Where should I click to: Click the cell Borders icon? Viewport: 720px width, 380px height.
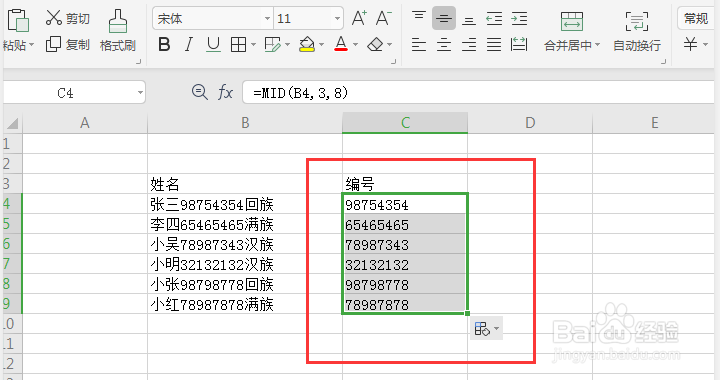point(238,45)
